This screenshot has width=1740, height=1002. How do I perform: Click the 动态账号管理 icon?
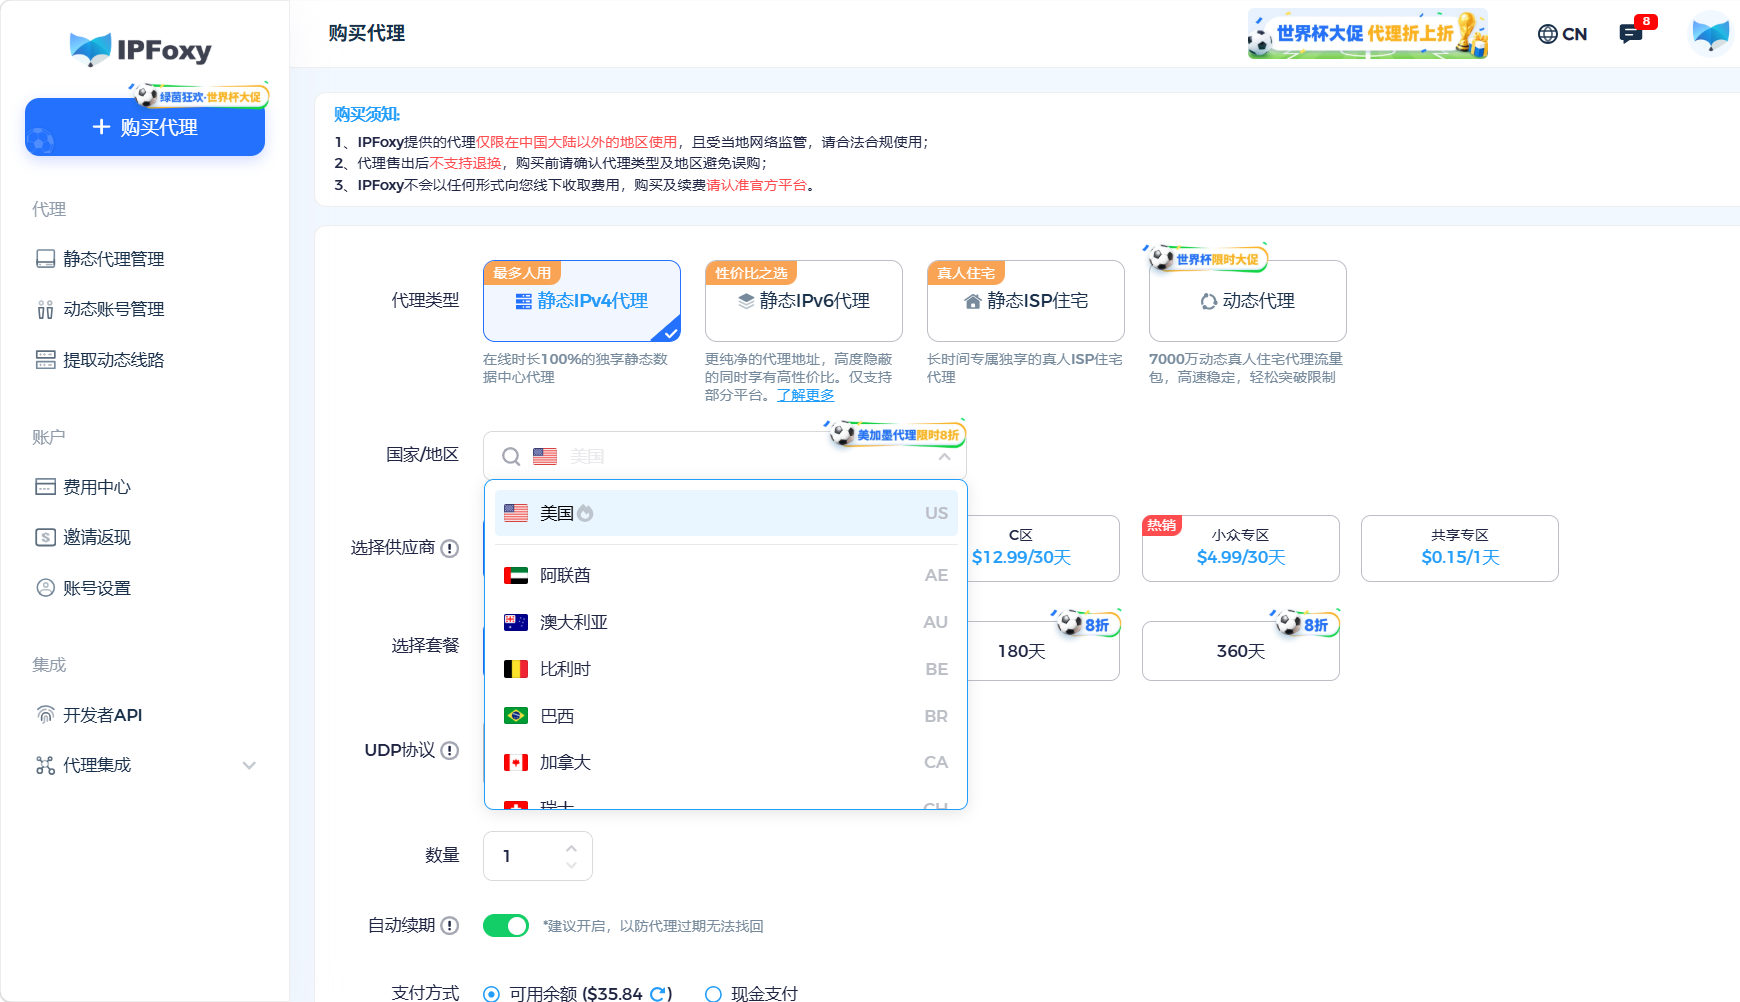pyautogui.click(x=45, y=310)
